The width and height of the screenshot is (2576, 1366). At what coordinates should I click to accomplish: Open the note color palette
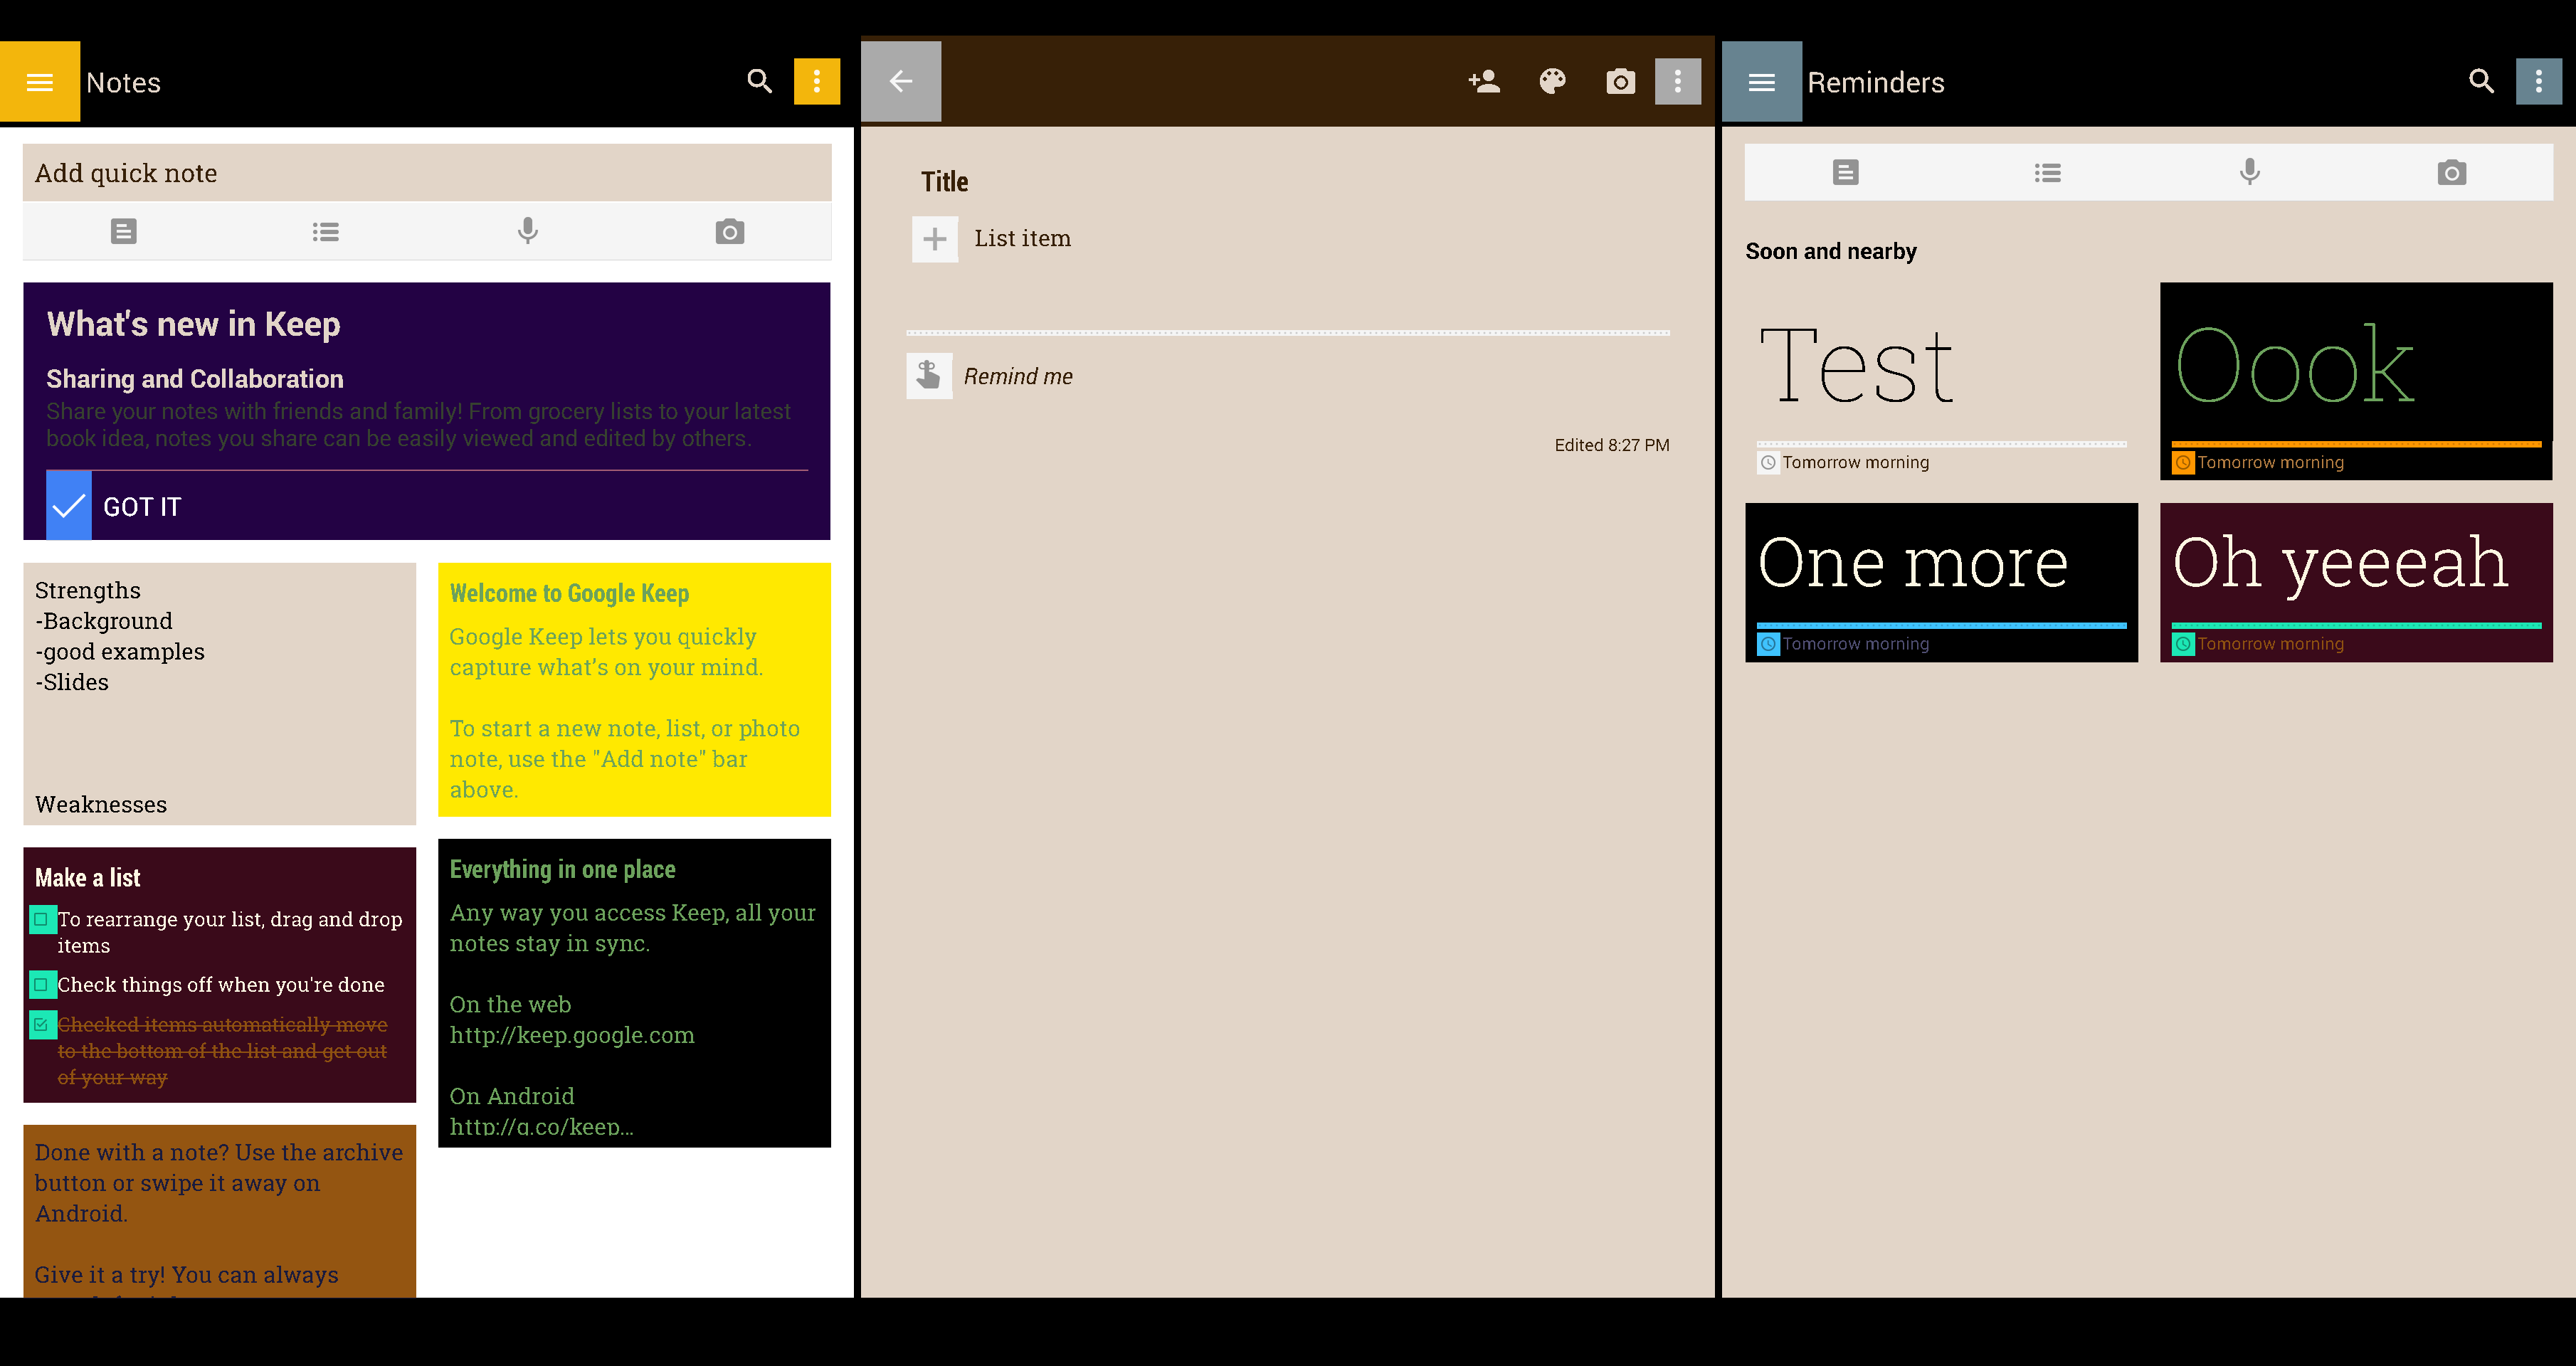click(x=1552, y=82)
